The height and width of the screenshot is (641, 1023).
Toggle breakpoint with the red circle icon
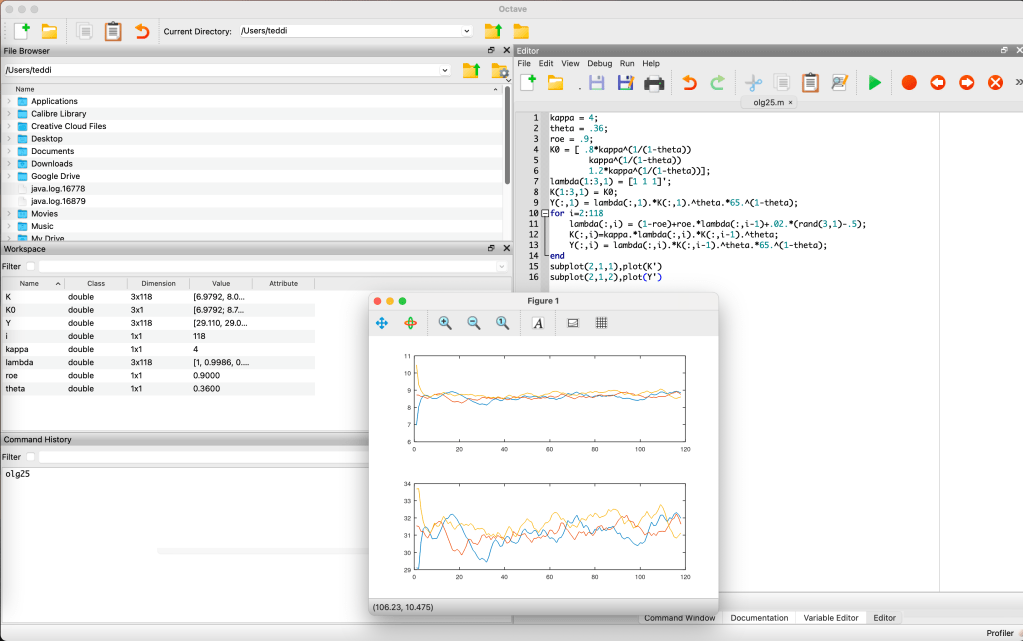908,83
